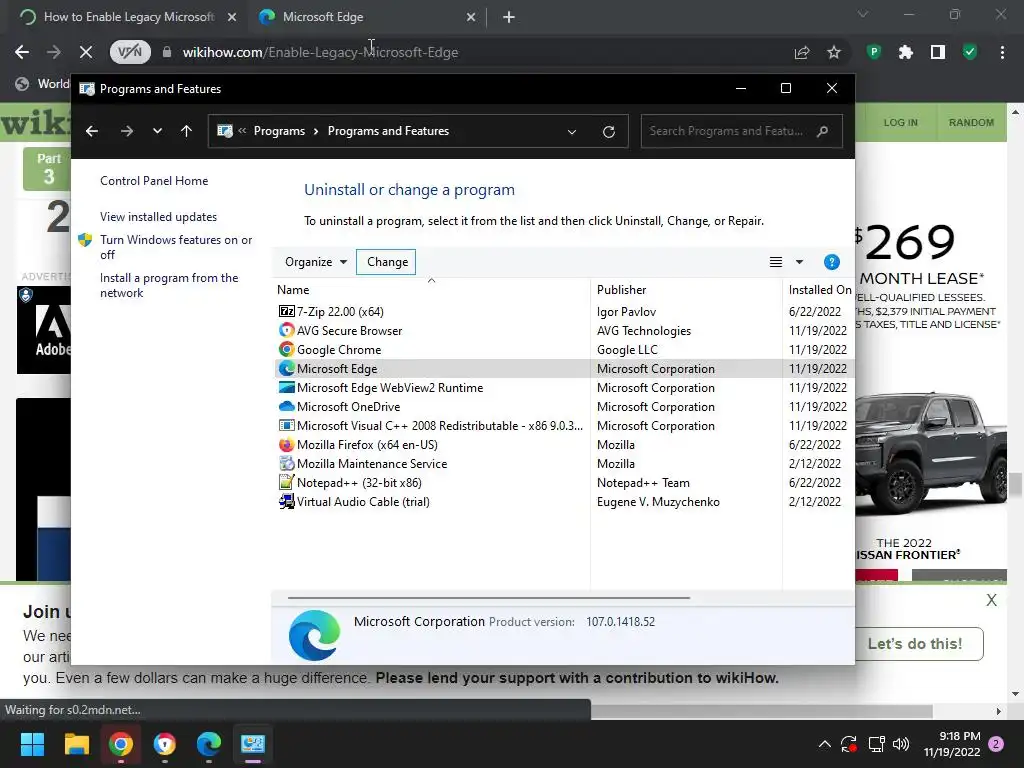
Task: Go up one level in Control Panel
Action: pos(186,131)
